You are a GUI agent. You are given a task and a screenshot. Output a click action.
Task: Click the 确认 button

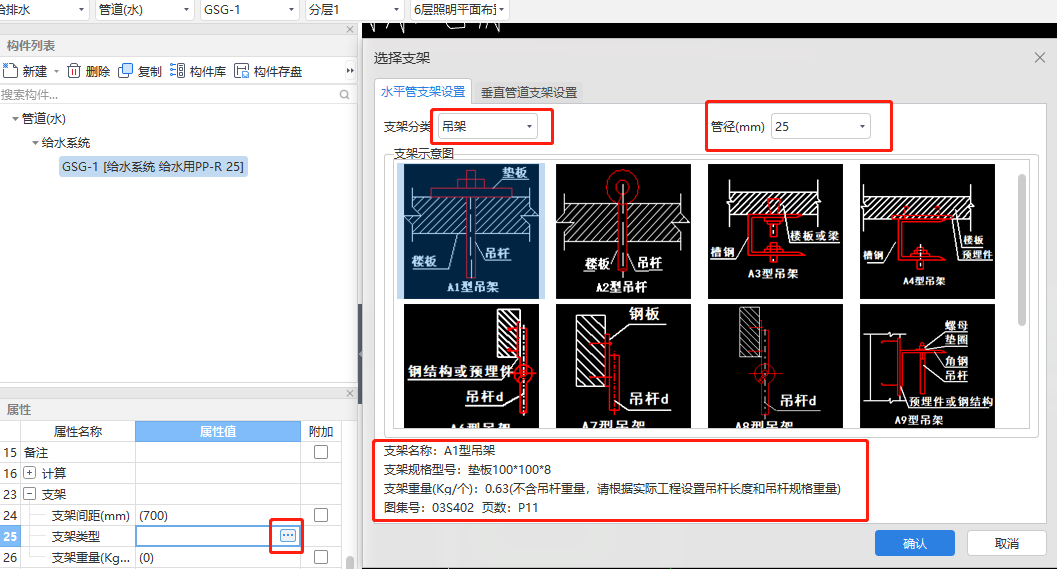(x=914, y=543)
